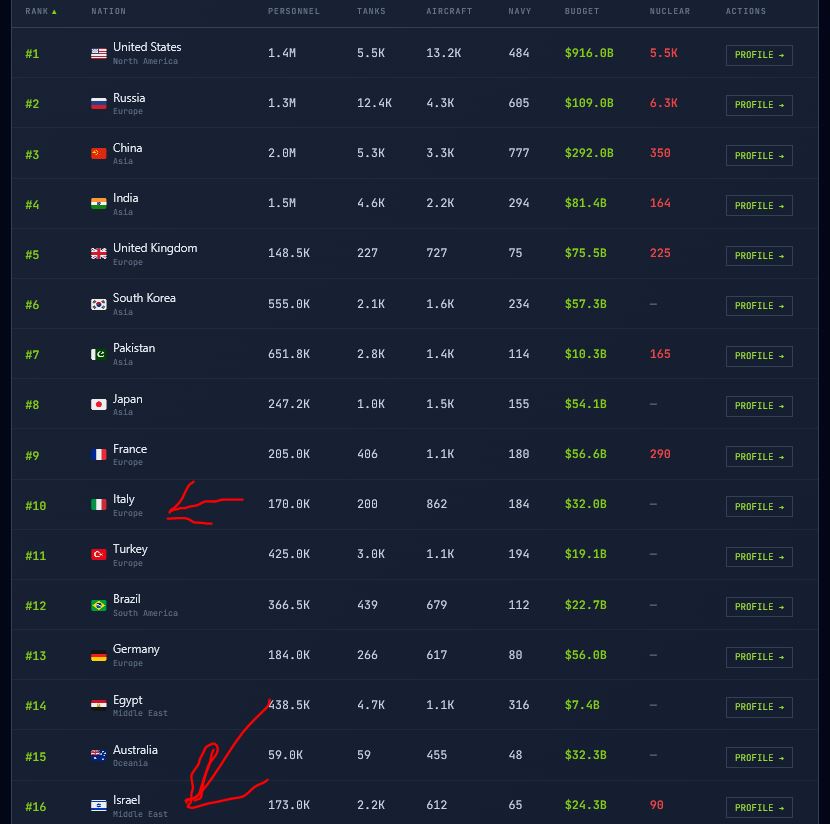Open Germany's PROFILE button
Image resolution: width=830 pixels, height=824 pixels.
click(x=759, y=657)
